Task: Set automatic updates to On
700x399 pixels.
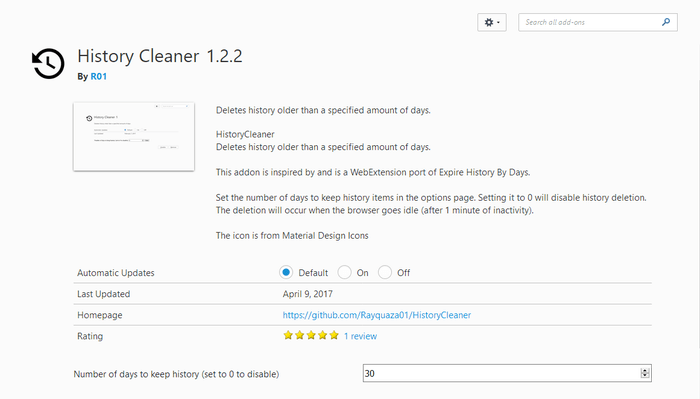Action: pos(344,272)
